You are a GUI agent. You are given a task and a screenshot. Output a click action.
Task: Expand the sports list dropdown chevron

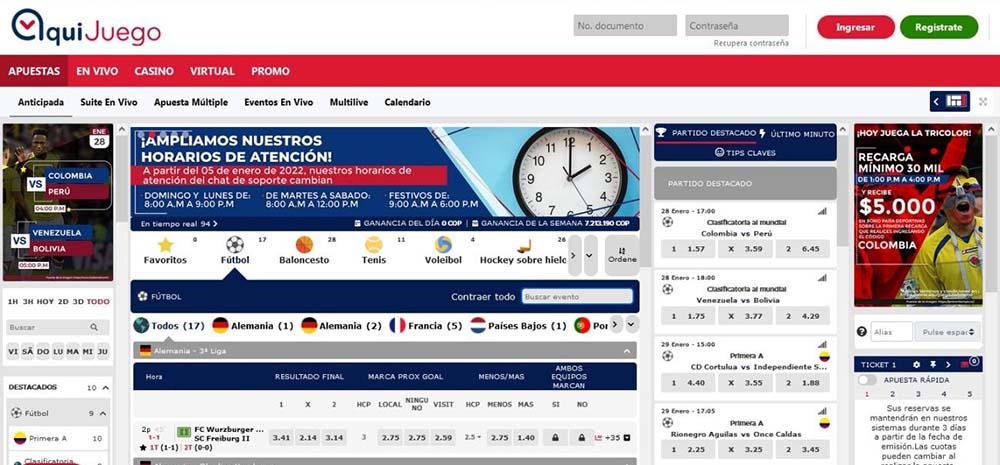click(591, 255)
